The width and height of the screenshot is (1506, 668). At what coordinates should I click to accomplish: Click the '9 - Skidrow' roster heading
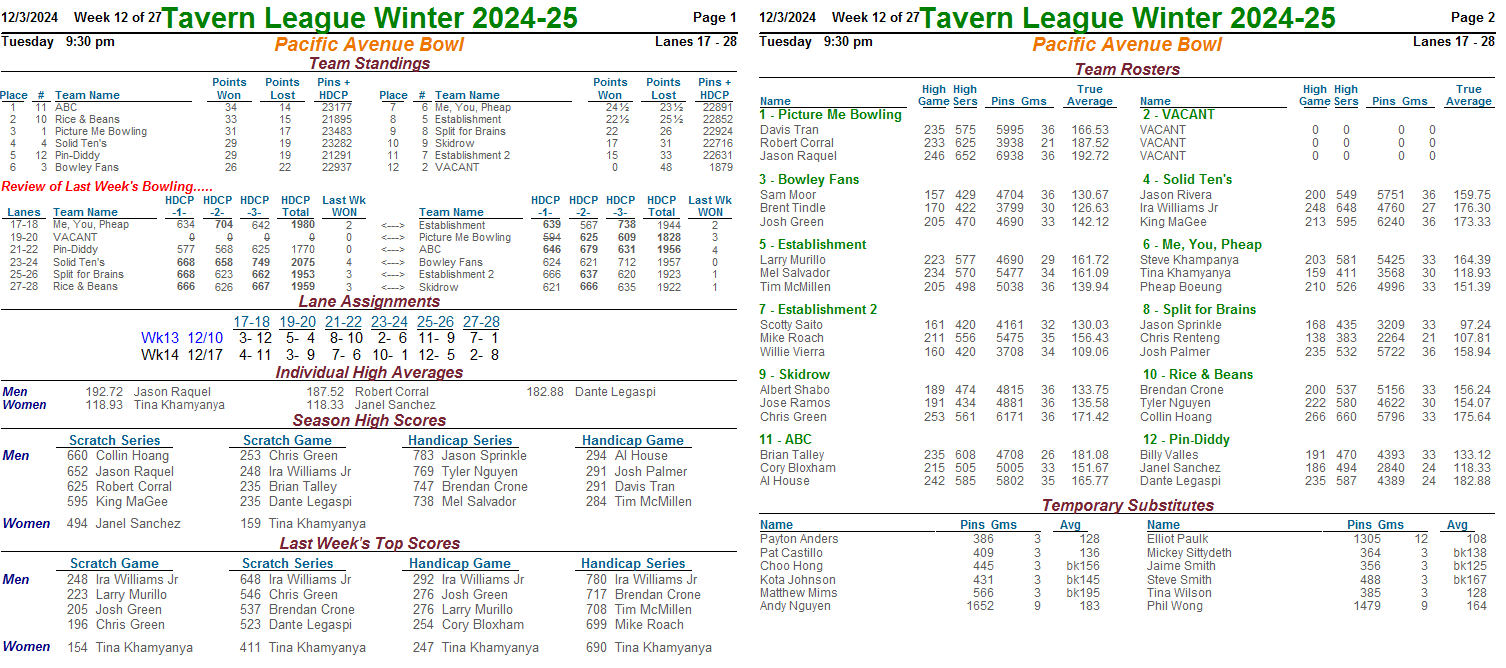pyautogui.click(x=795, y=374)
